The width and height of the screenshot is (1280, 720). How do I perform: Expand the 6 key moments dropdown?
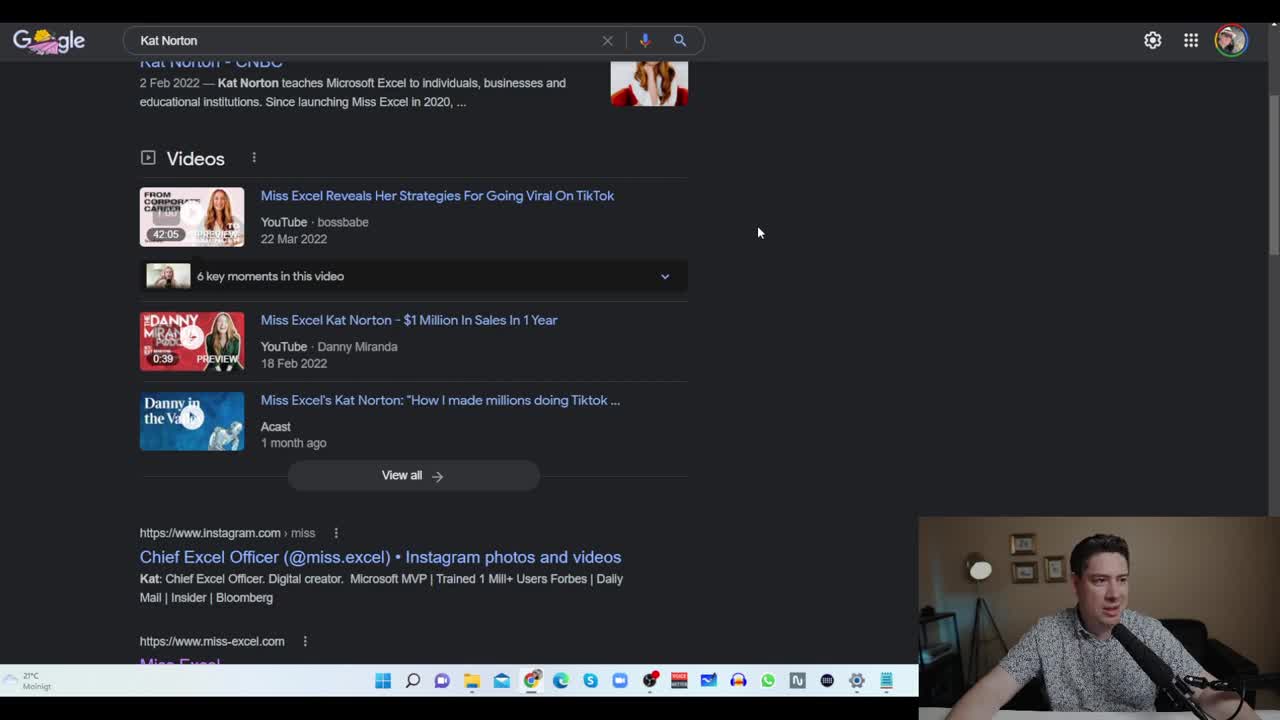(x=665, y=276)
